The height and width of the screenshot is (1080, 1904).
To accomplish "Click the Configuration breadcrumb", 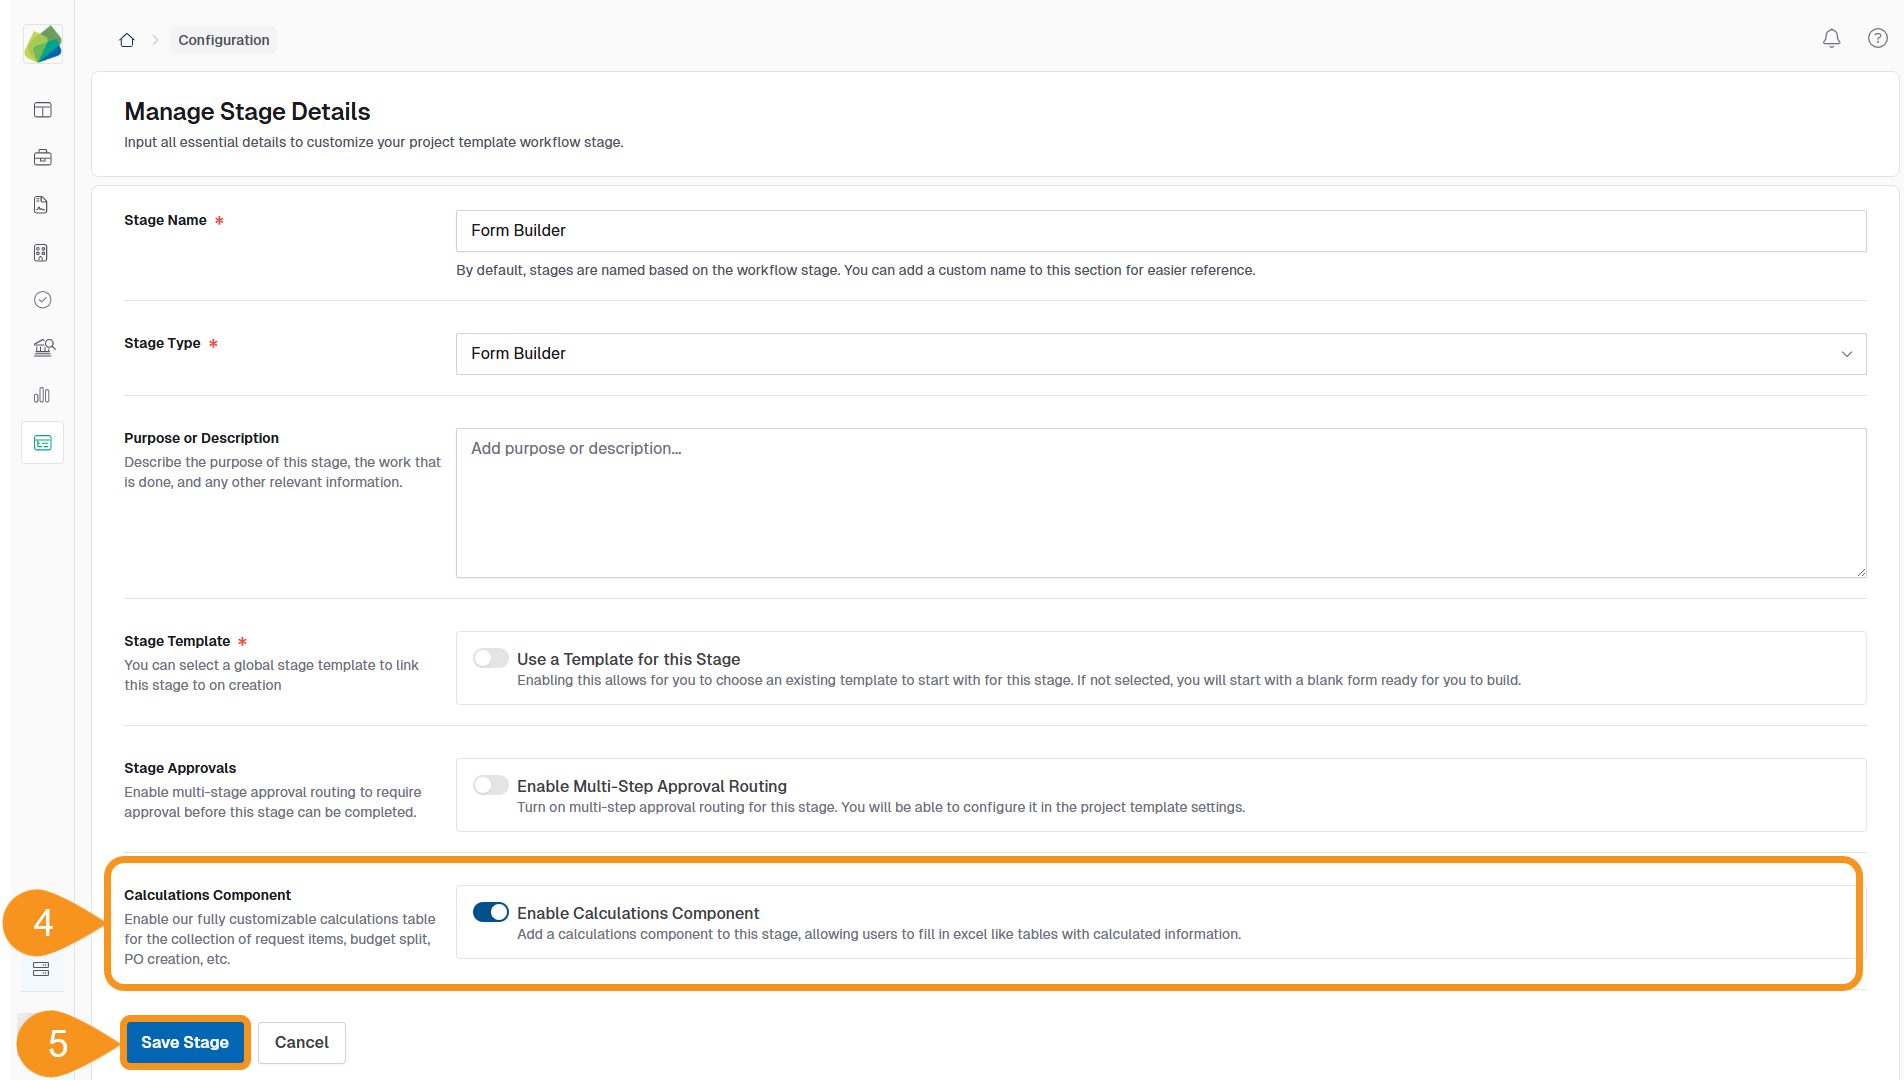I will click(x=223, y=39).
